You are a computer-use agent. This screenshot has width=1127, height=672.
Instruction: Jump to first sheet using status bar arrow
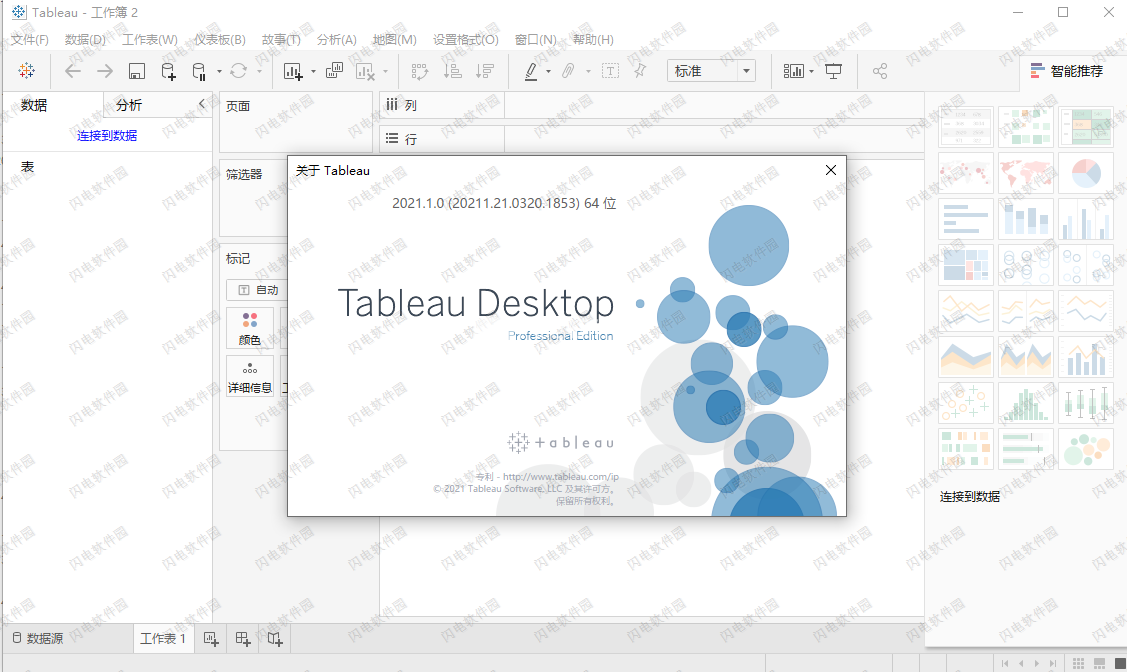point(1005,663)
